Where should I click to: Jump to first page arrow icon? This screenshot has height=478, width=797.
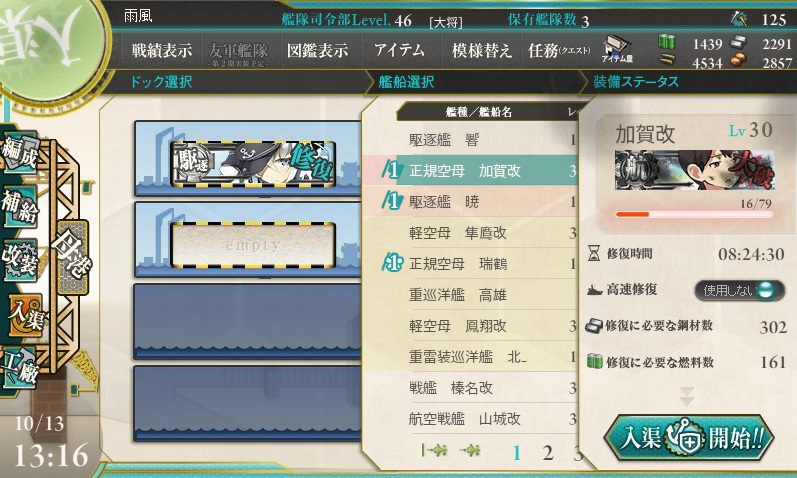tap(434, 450)
